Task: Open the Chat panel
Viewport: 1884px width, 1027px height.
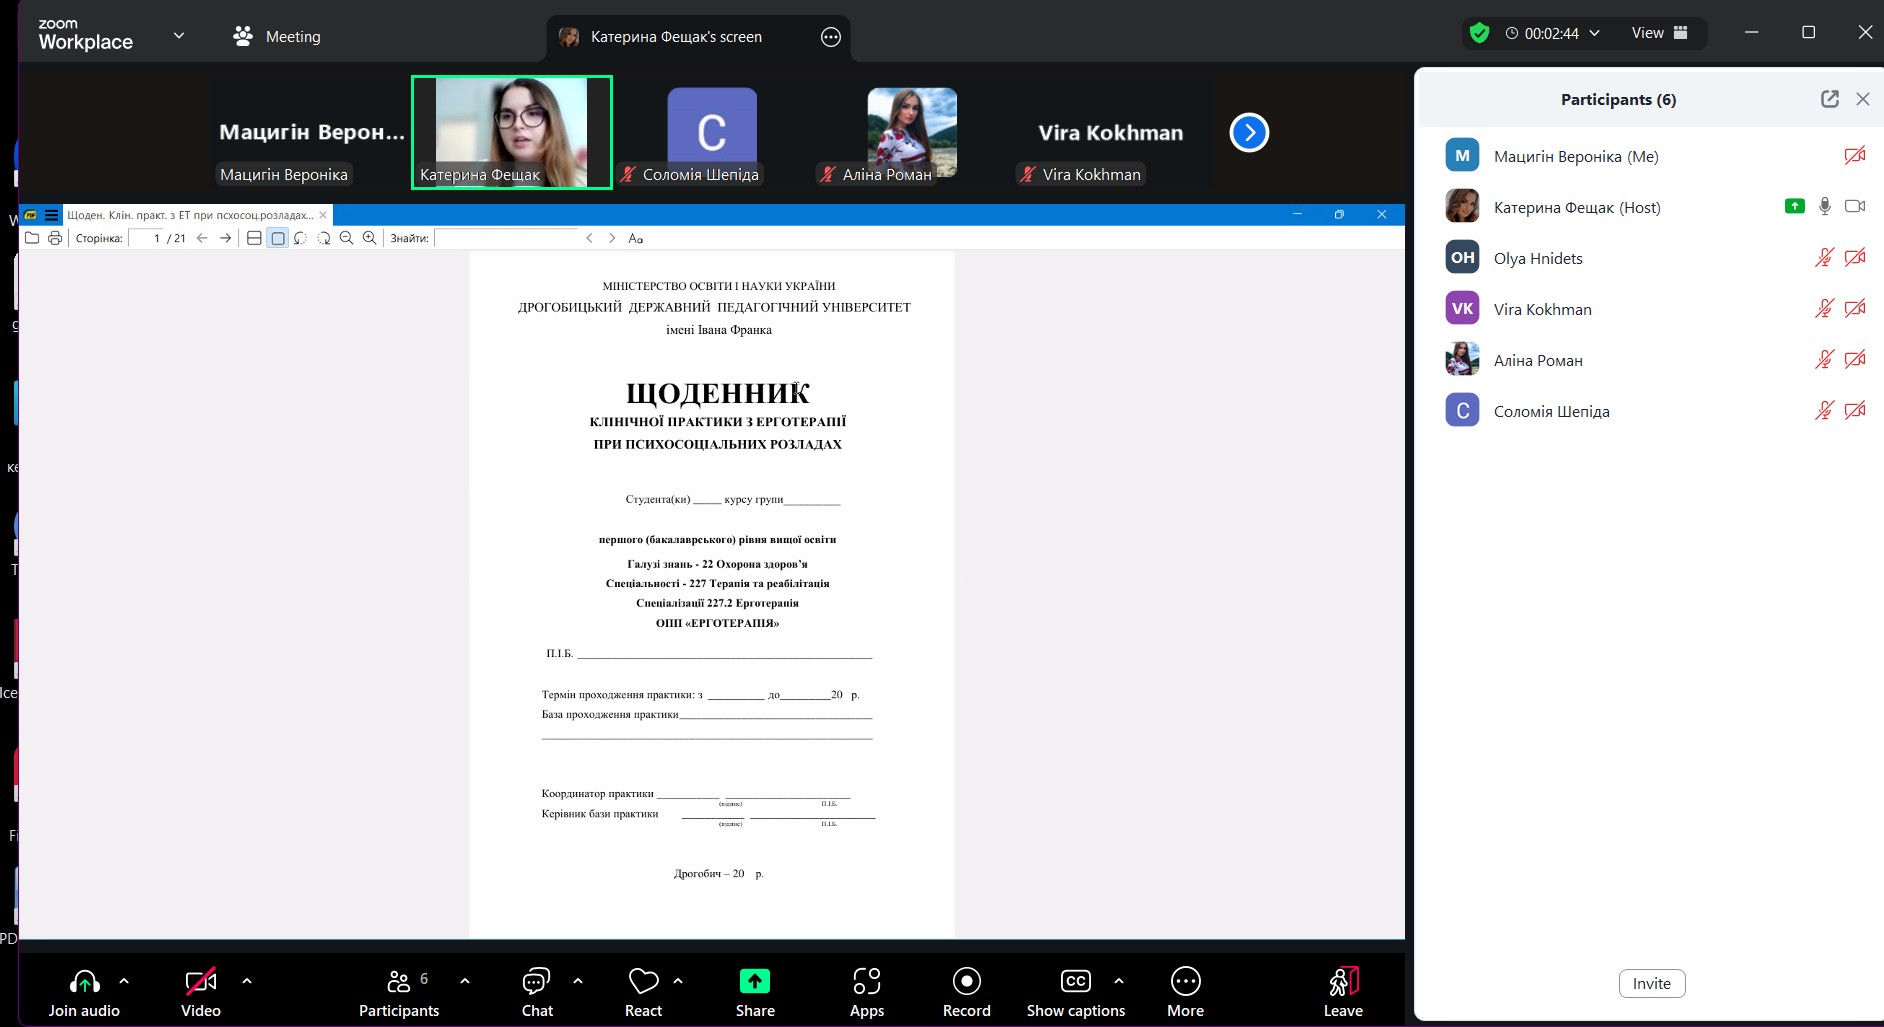Action: click(537, 991)
